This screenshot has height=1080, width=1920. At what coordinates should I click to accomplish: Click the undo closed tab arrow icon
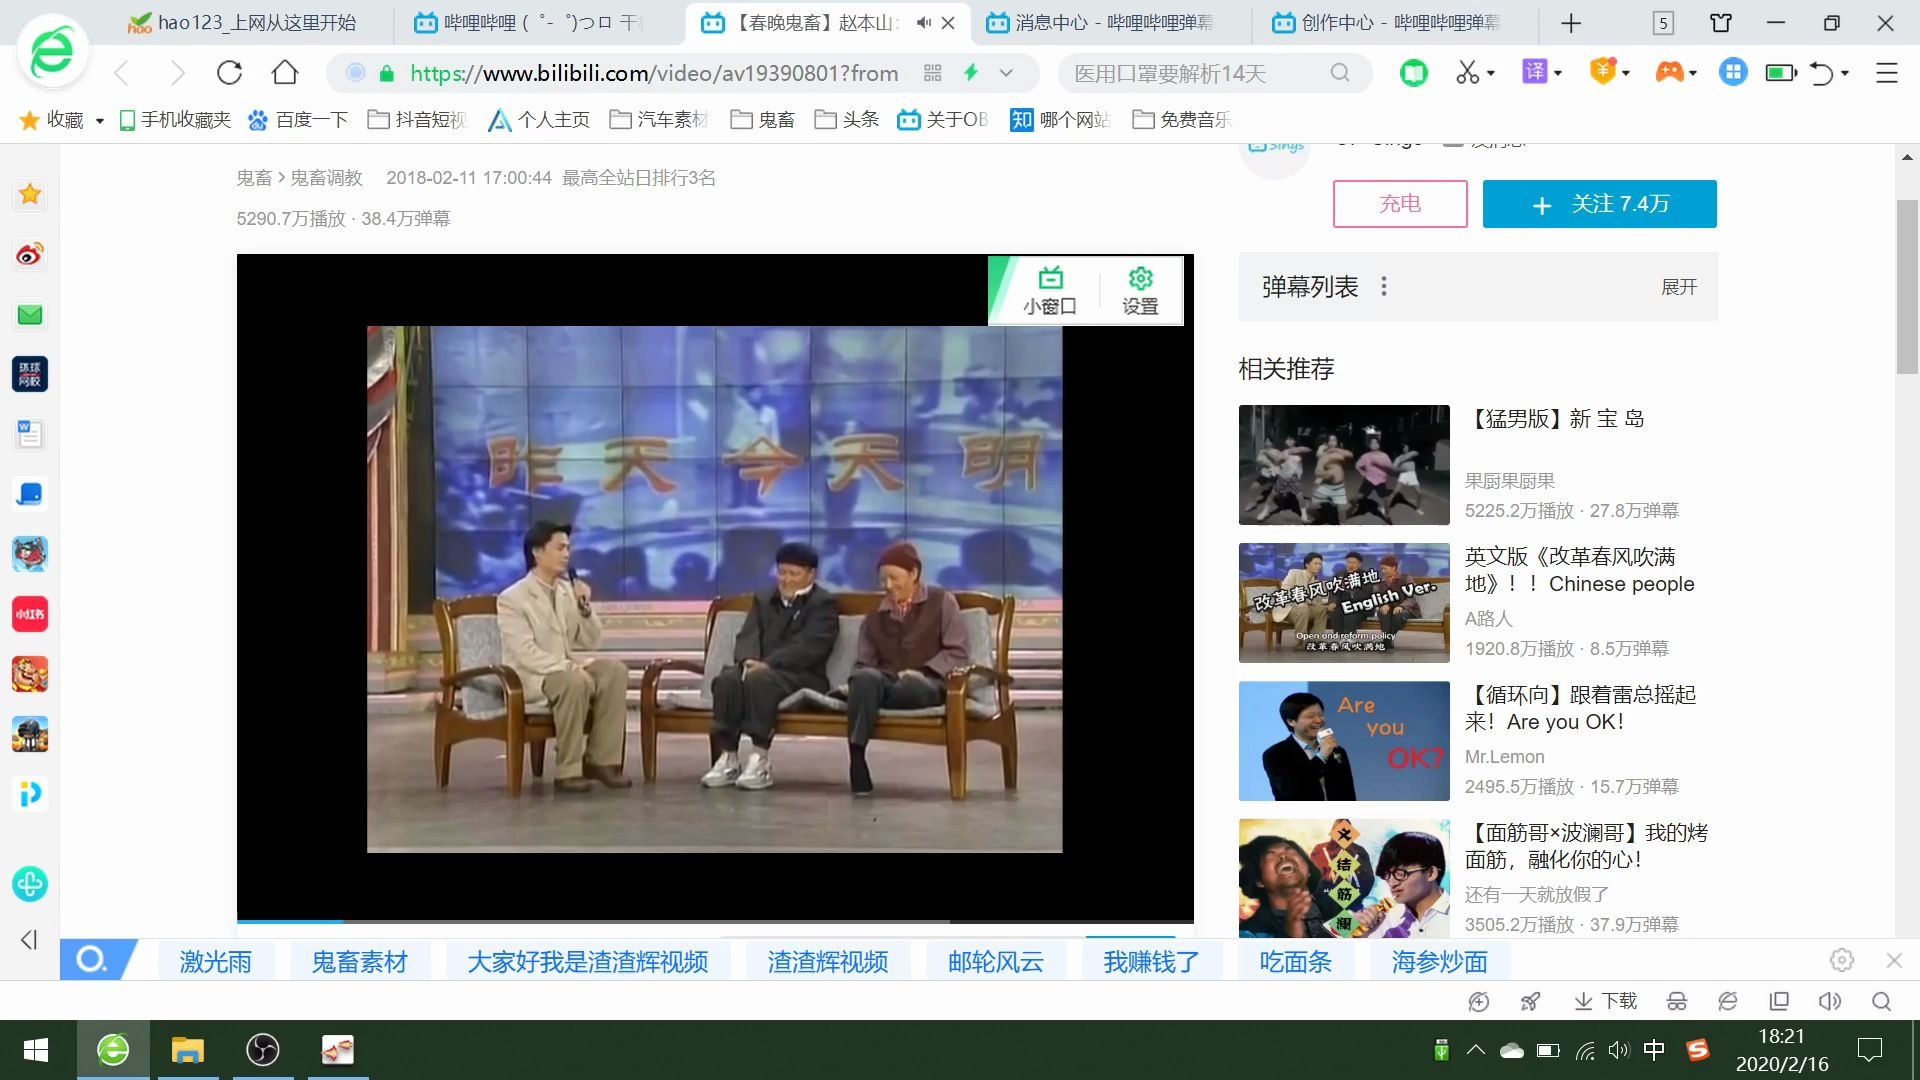coord(1822,73)
